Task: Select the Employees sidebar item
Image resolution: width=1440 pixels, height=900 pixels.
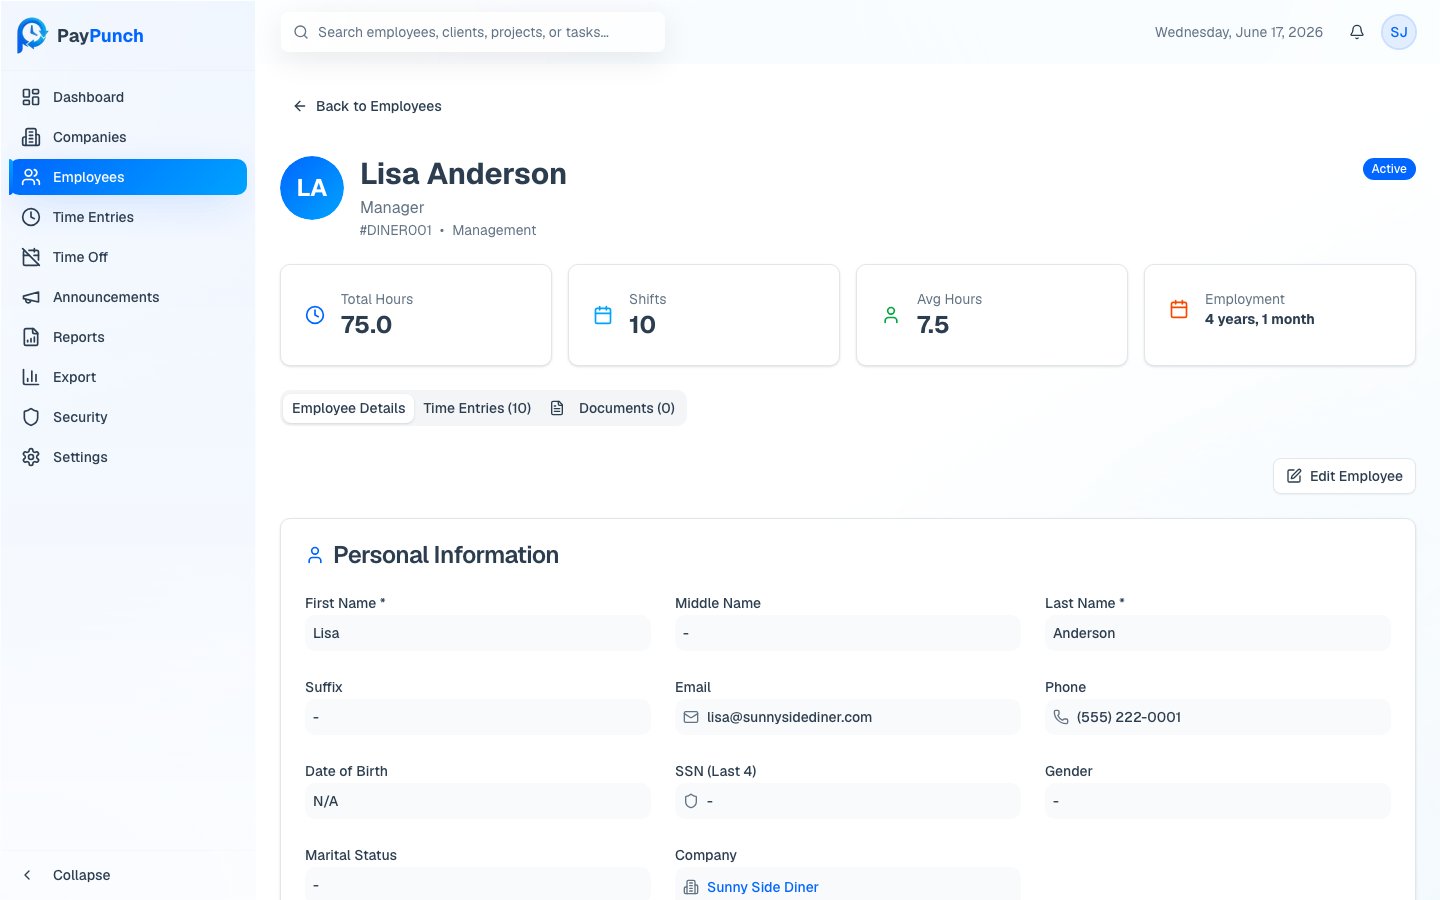Action: tap(128, 177)
